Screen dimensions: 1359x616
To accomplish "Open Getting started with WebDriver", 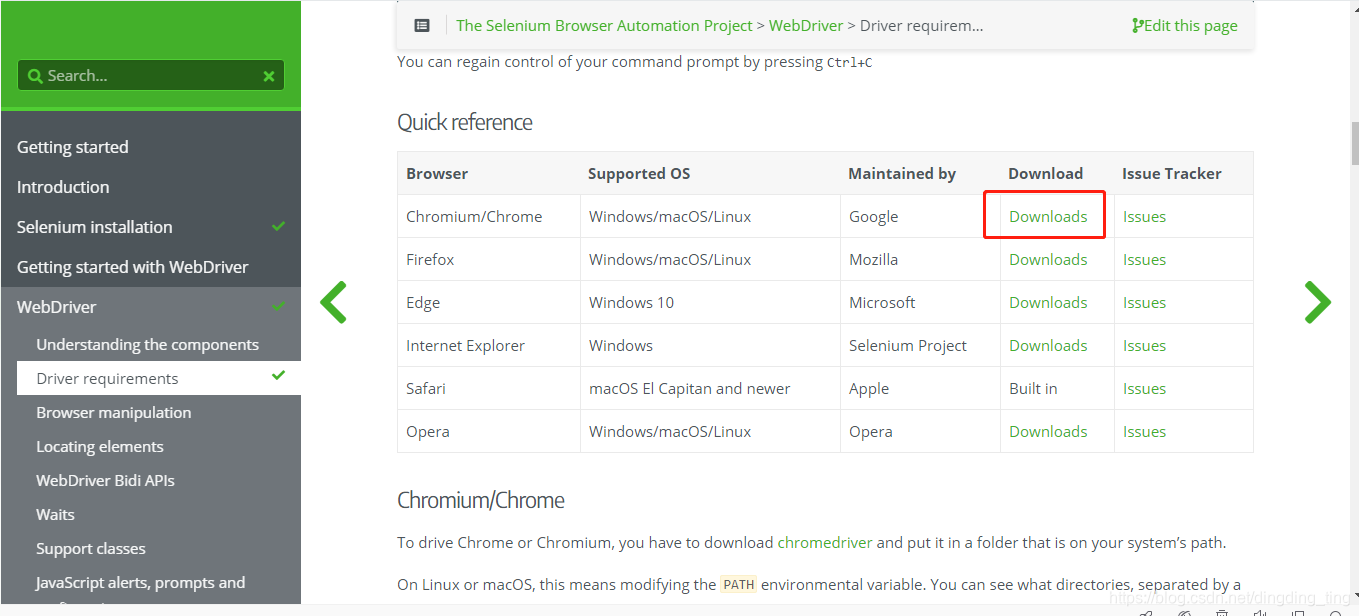I will (x=132, y=267).
